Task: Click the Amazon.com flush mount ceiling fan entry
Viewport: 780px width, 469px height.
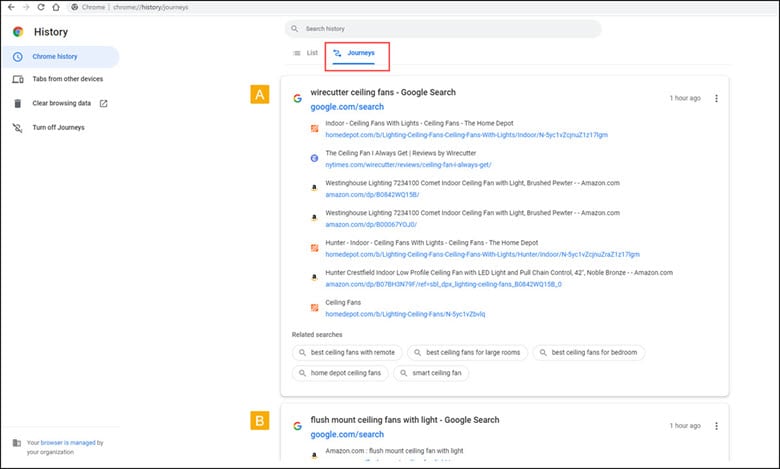Action: coord(394,451)
